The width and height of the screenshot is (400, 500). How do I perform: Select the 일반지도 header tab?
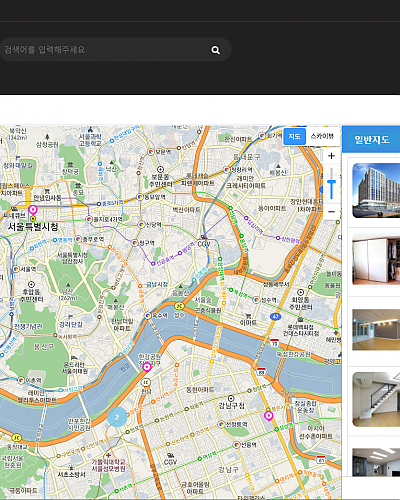[x=372, y=139]
